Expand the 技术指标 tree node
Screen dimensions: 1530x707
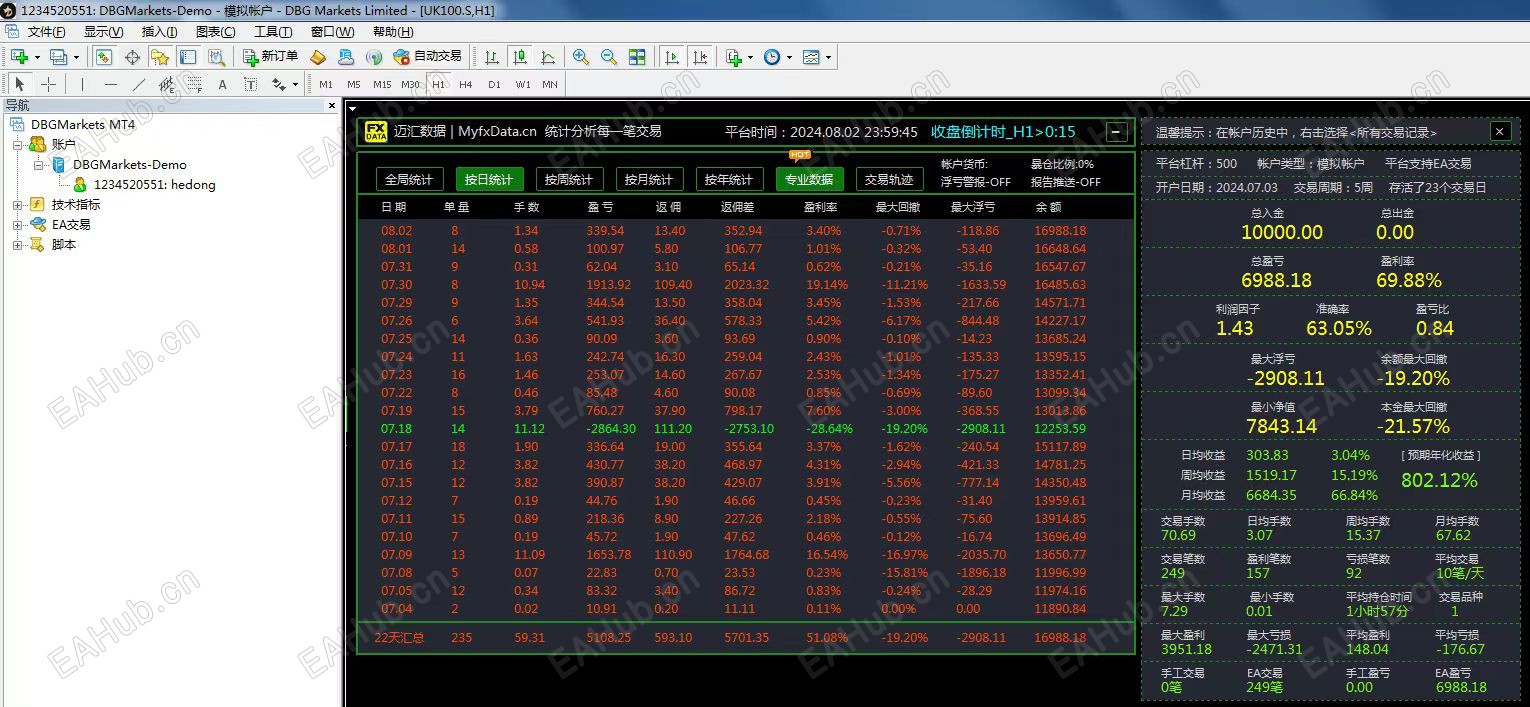[18, 204]
